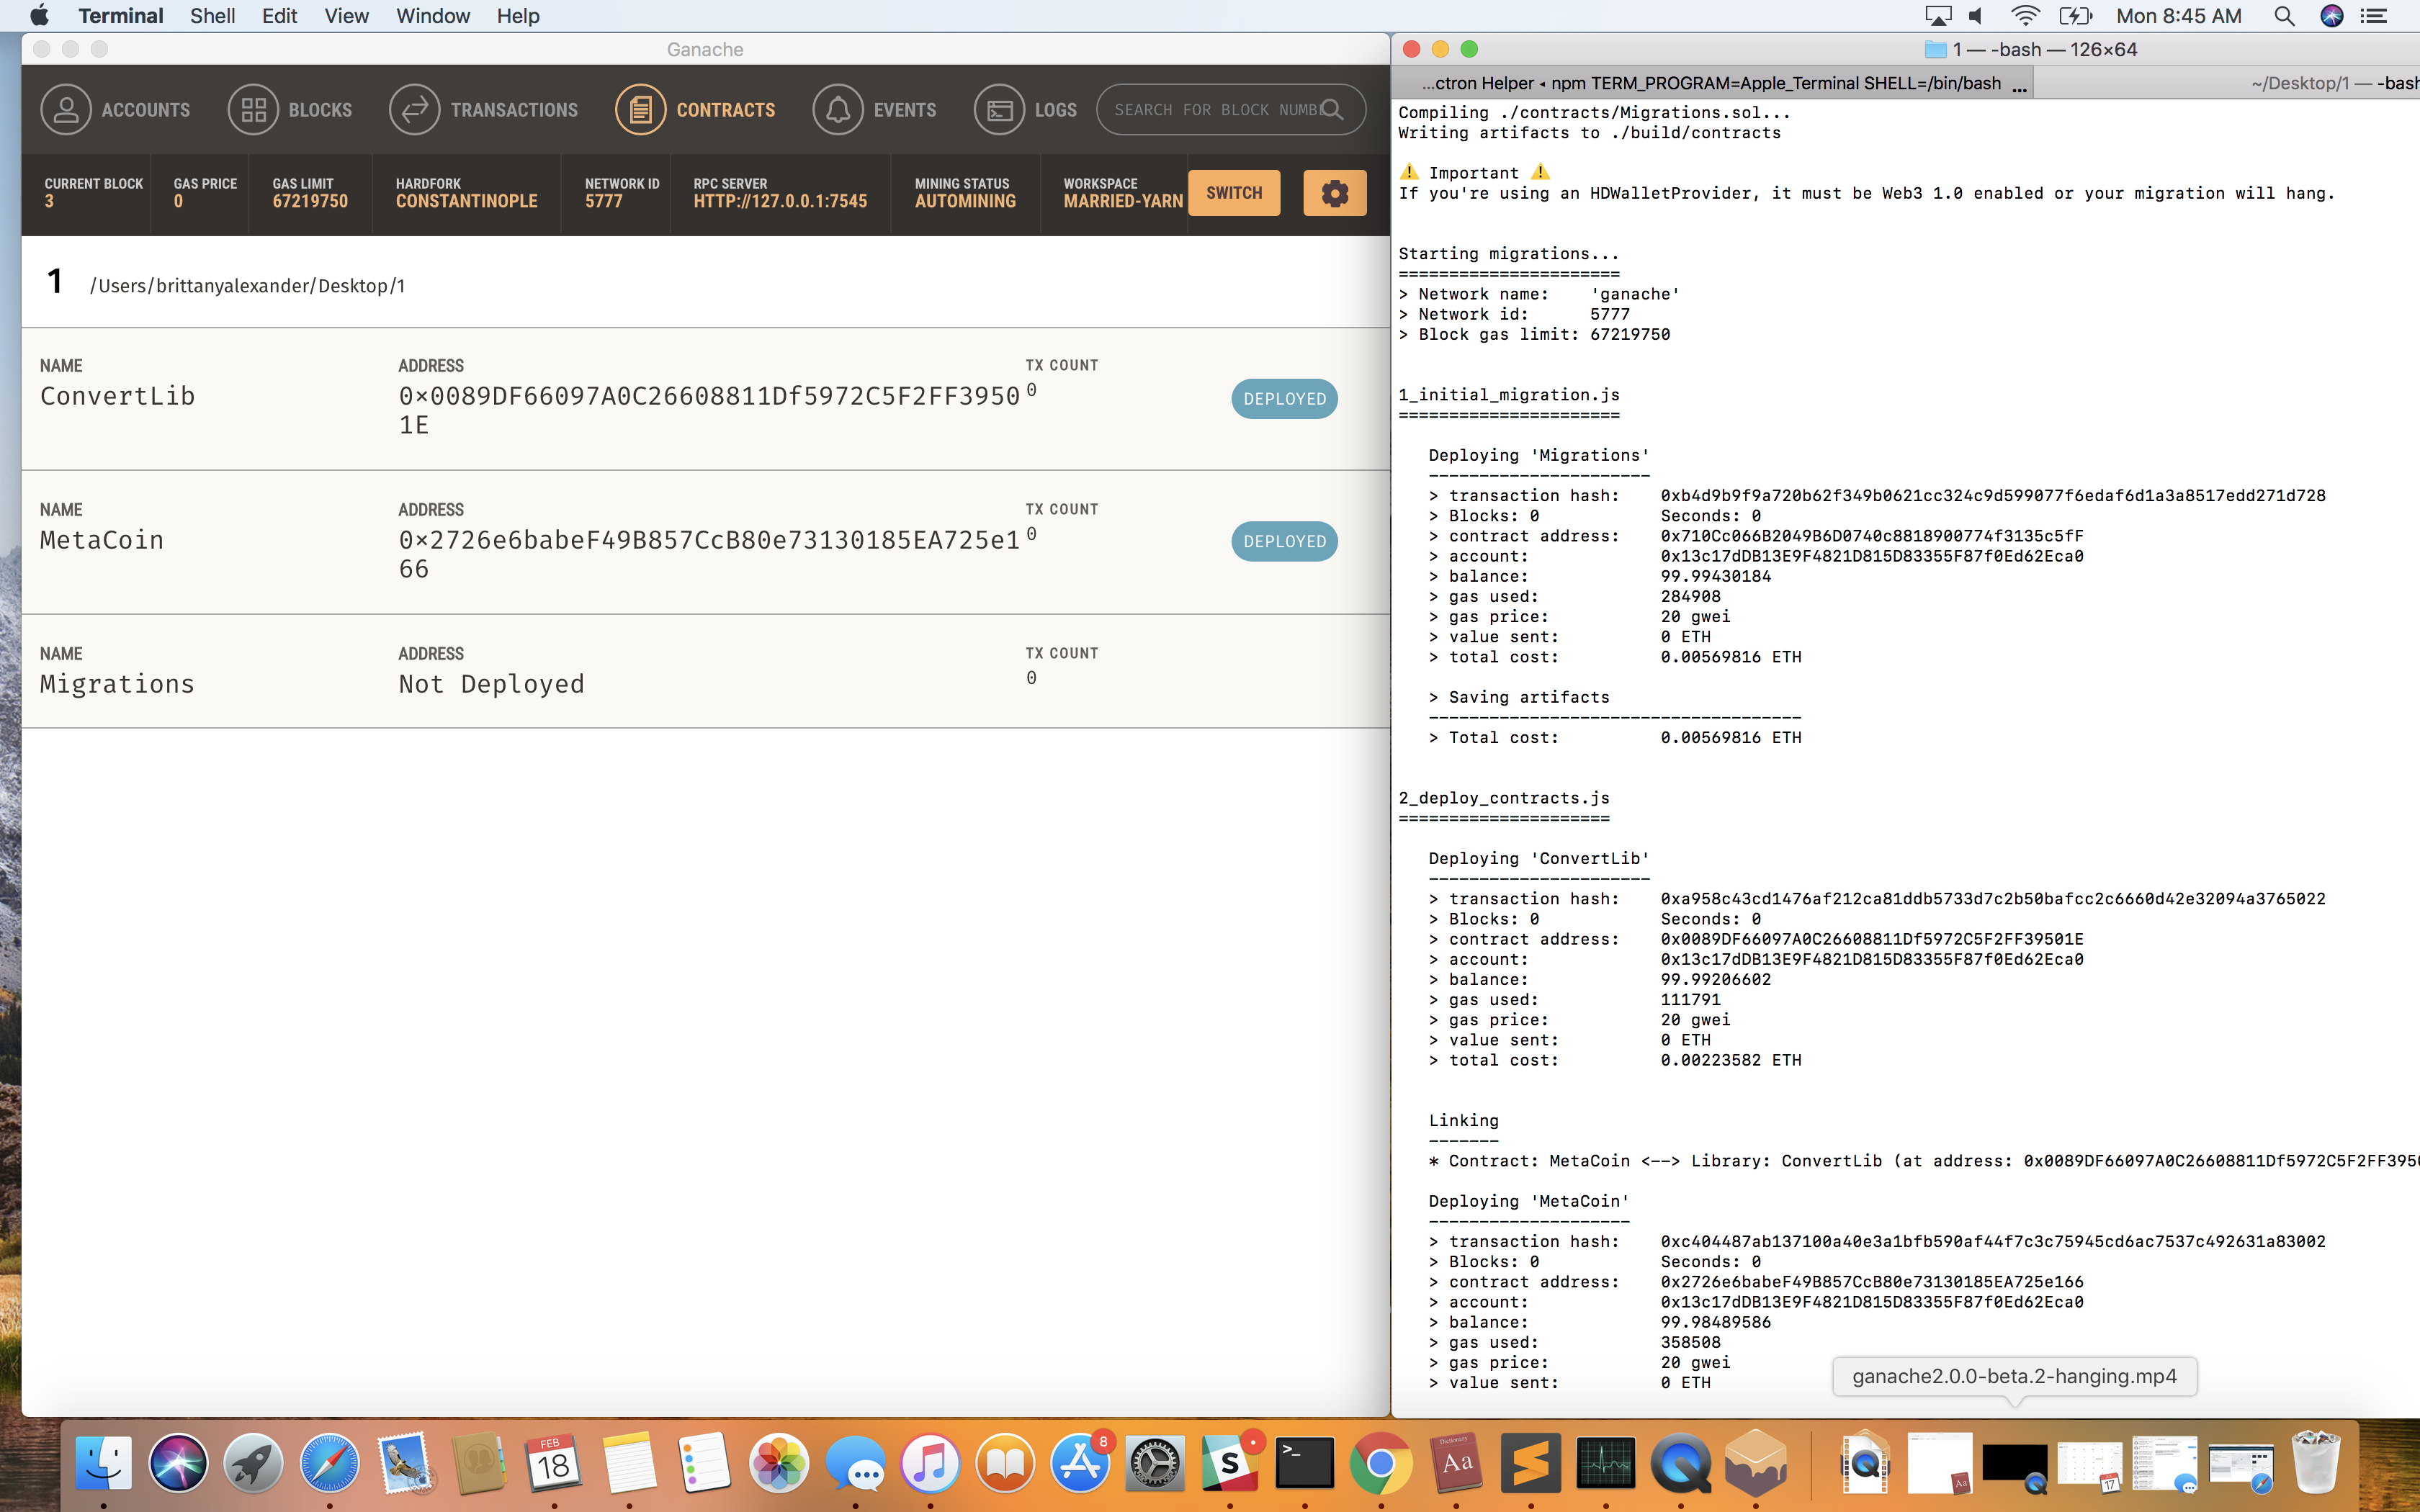This screenshot has width=2420, height=1512.
Task: Open the Accounts tab in Ganache
Action: pos(117,109)
